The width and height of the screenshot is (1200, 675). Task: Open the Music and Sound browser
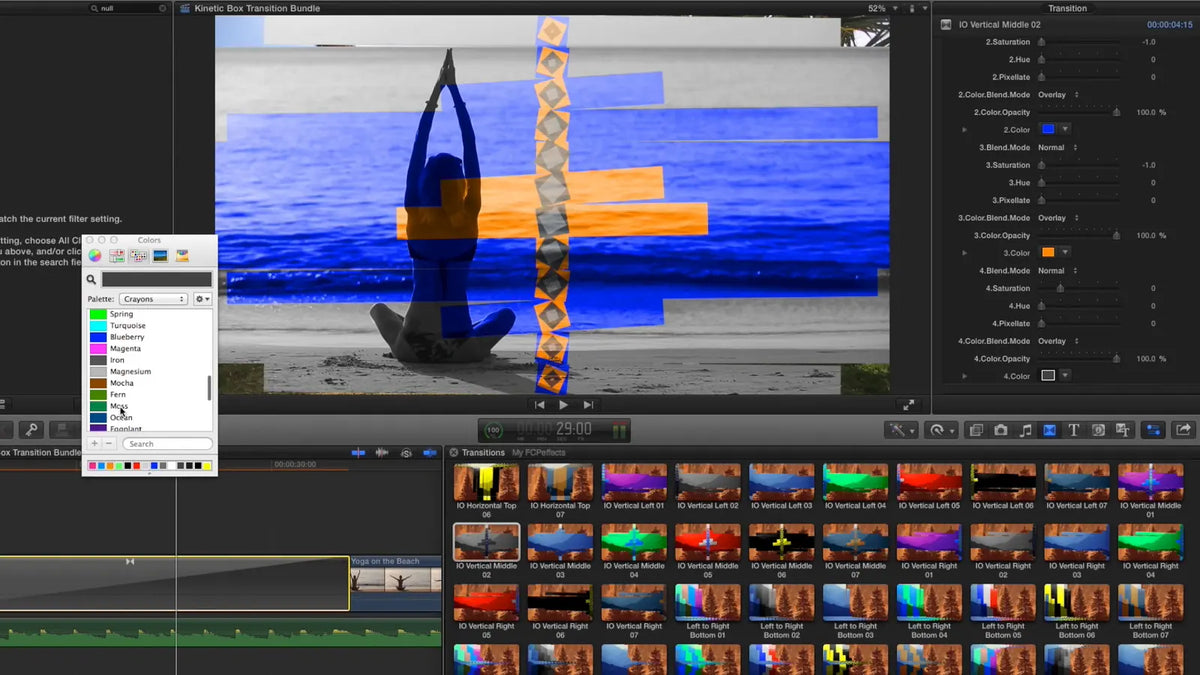click(1025, 430)
